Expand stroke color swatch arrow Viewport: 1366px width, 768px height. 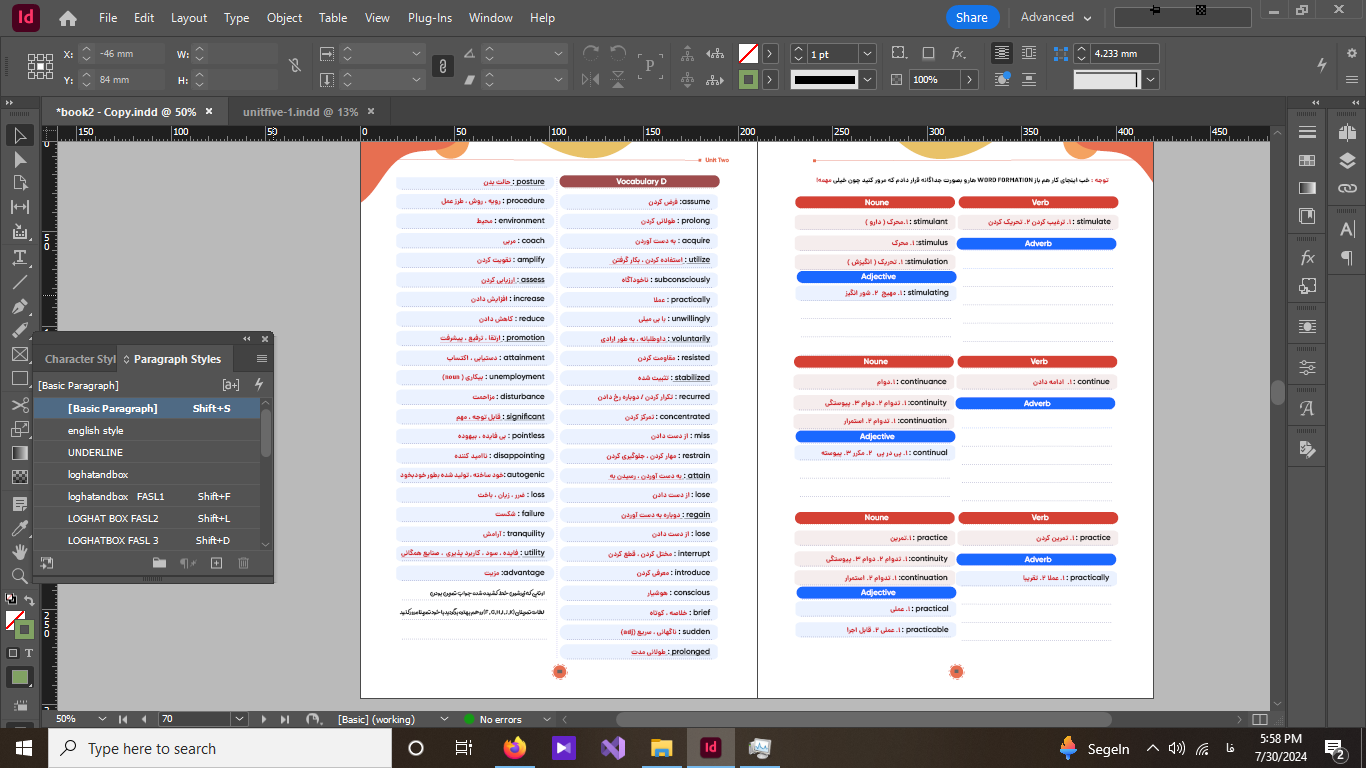[770, 79]
